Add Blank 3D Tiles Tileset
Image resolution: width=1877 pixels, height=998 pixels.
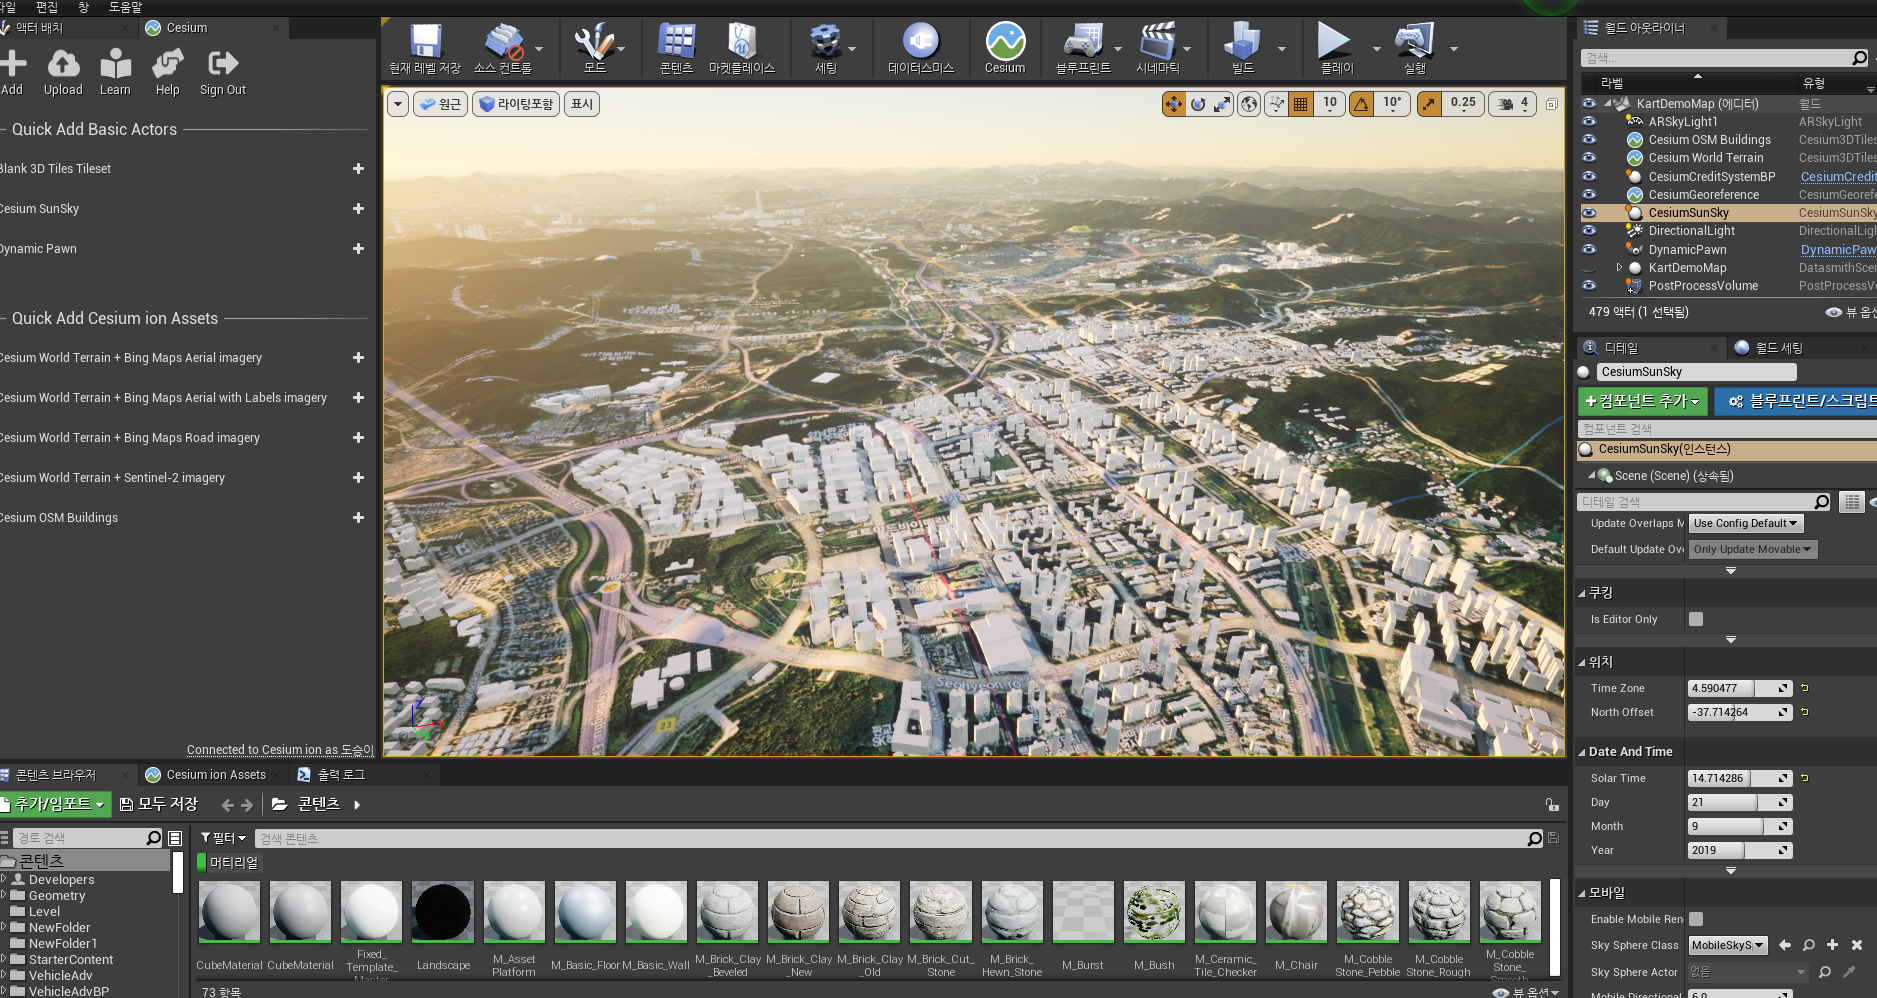pos(358,169)
